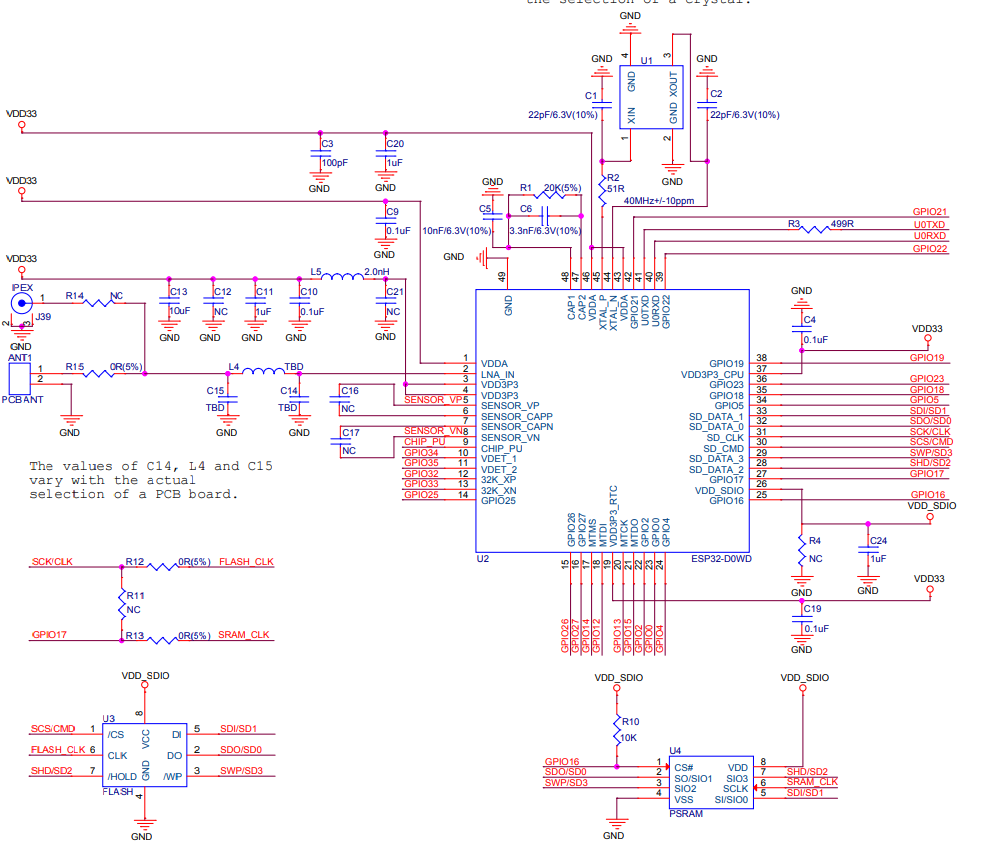This screenshot has height=861, width=1001.
Task: Select the U4 PSRAM chip symbol
Action: (711, 782)
